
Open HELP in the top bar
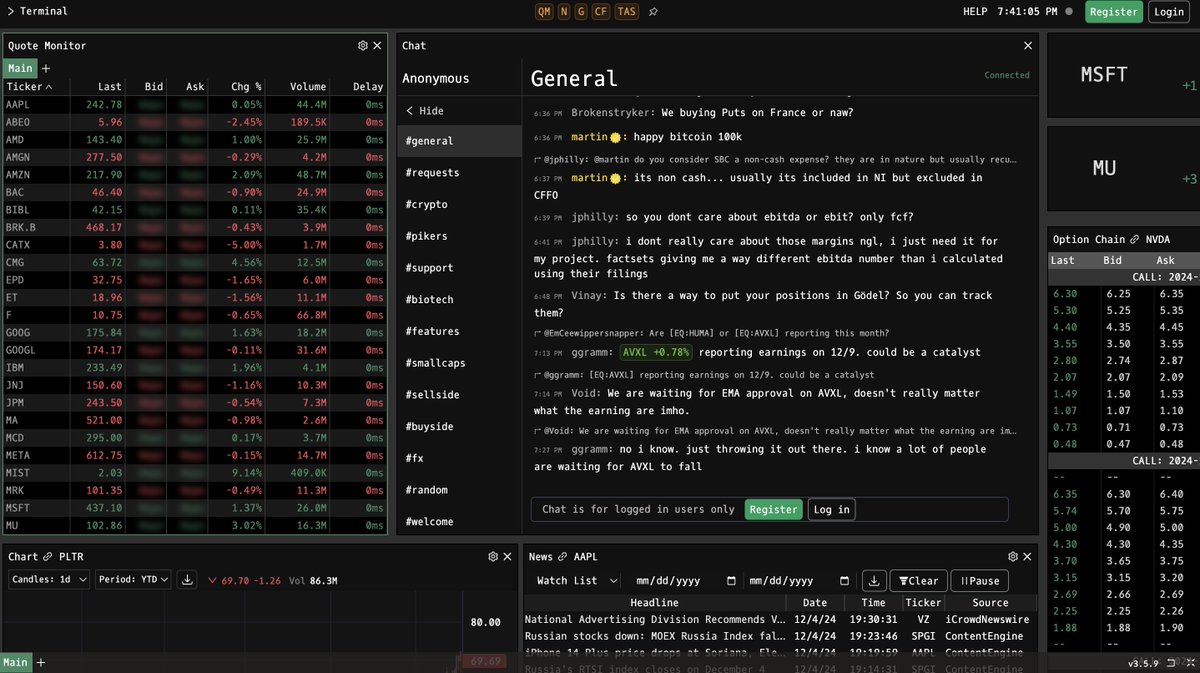tap(975, 12)
